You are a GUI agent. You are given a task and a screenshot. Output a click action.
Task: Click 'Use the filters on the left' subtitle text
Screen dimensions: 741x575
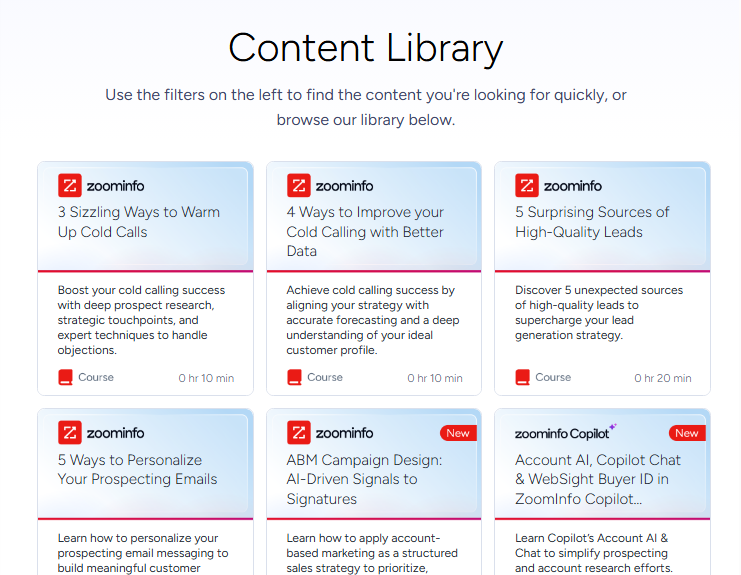click(366, 107)
